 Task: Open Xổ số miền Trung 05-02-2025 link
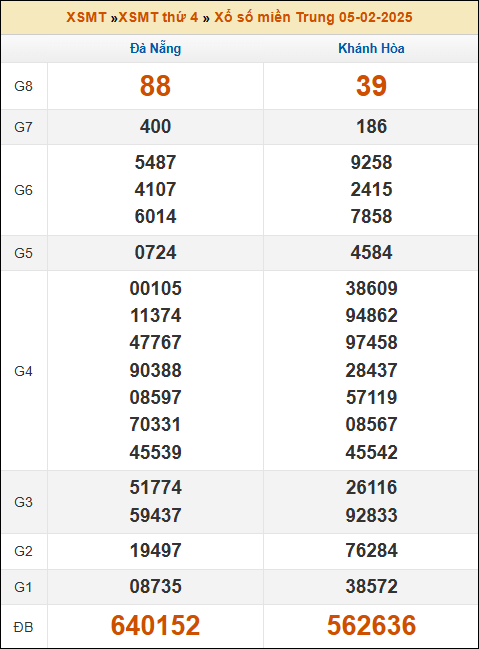313,17
